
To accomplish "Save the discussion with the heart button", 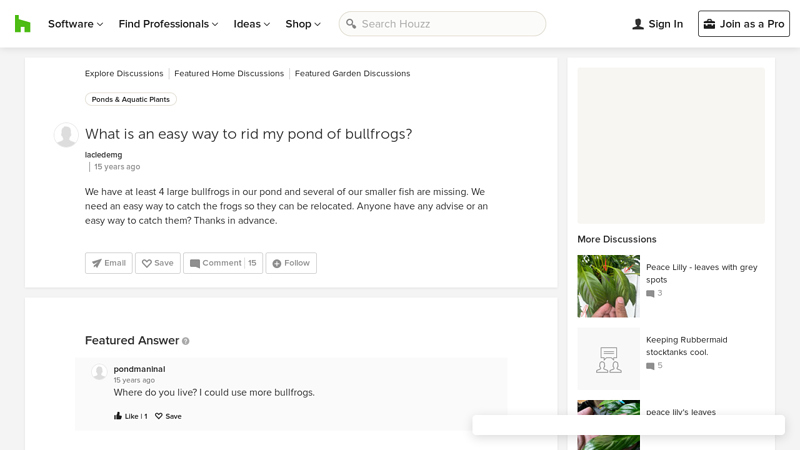I will tap(158, 263).
